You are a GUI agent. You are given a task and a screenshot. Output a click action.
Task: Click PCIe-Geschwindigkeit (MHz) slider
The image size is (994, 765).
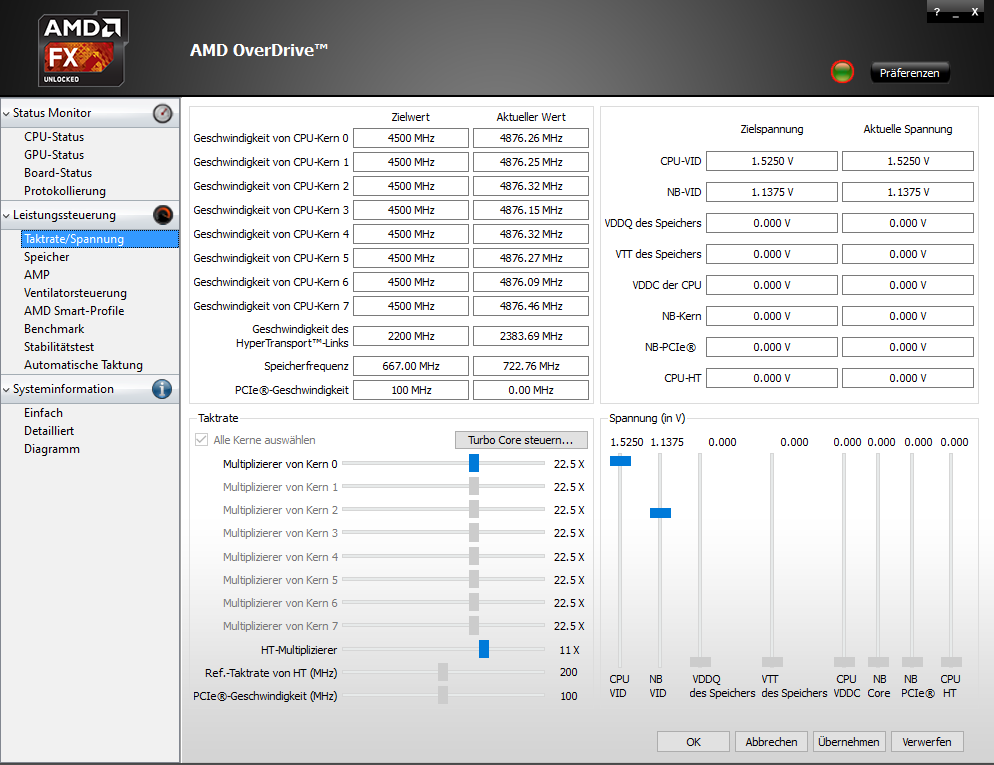[443, 695]
